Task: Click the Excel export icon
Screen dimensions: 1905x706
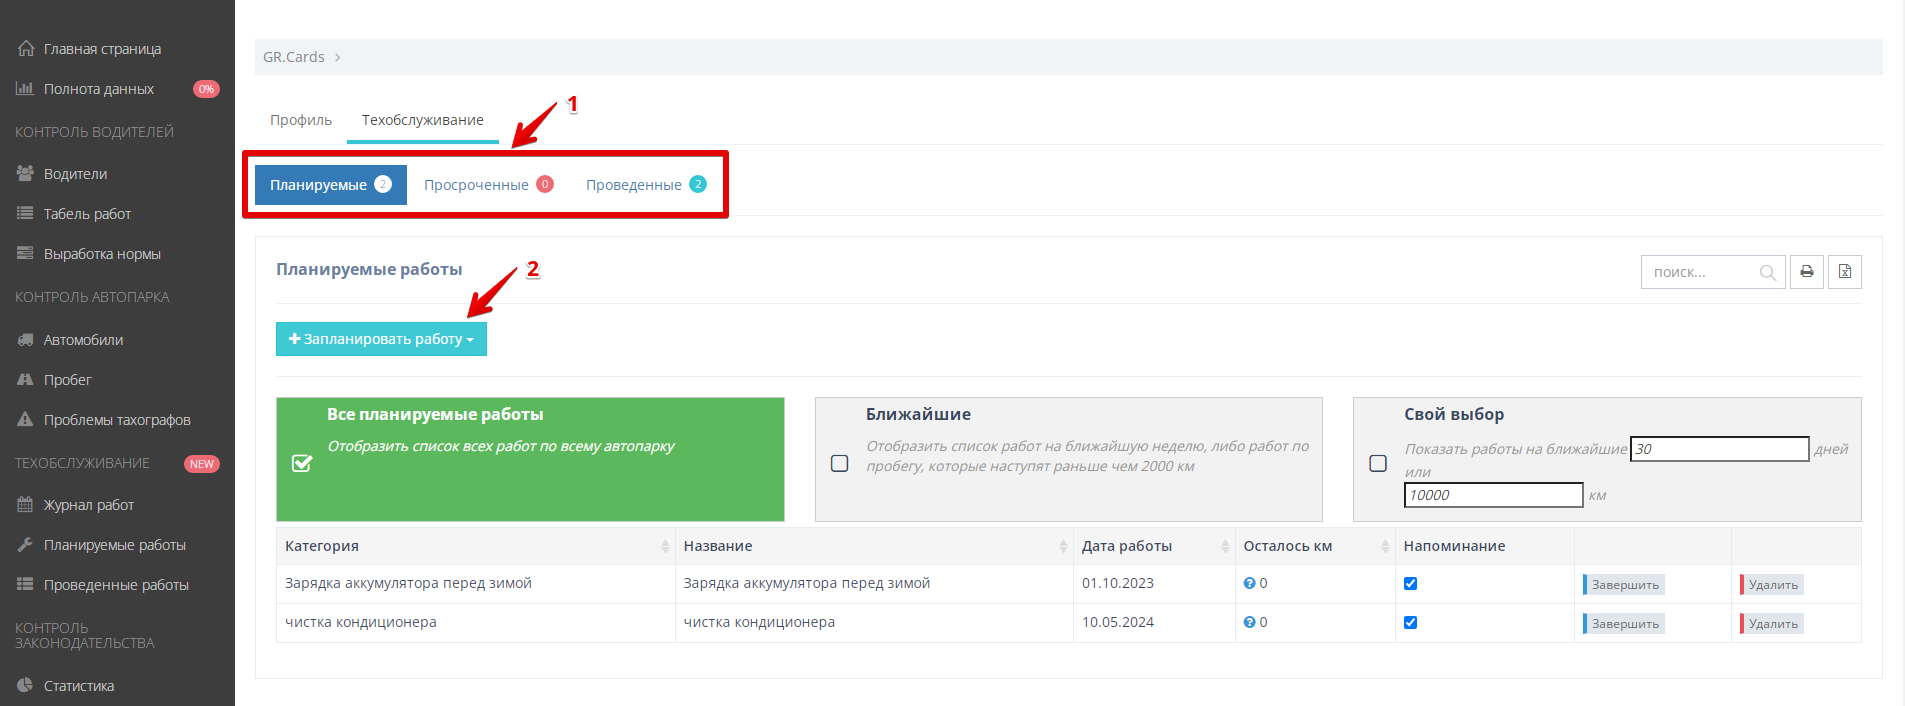Action: [x=1844, y=272]
